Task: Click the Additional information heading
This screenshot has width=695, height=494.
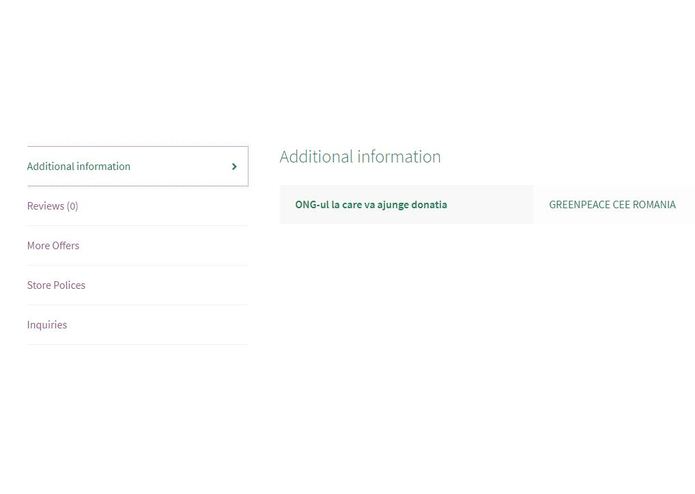Action: coord(360,156)
